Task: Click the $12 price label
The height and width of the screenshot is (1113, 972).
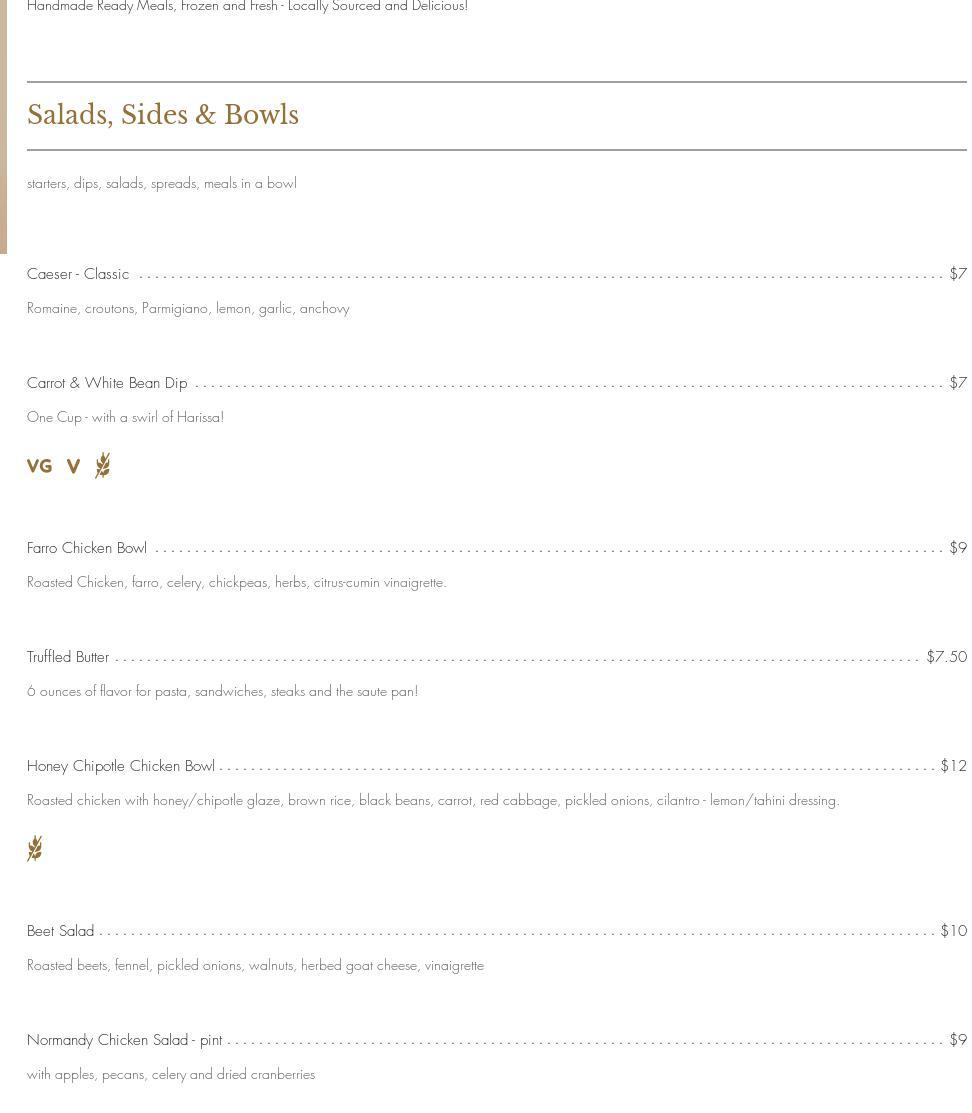Action: (953, 766)
